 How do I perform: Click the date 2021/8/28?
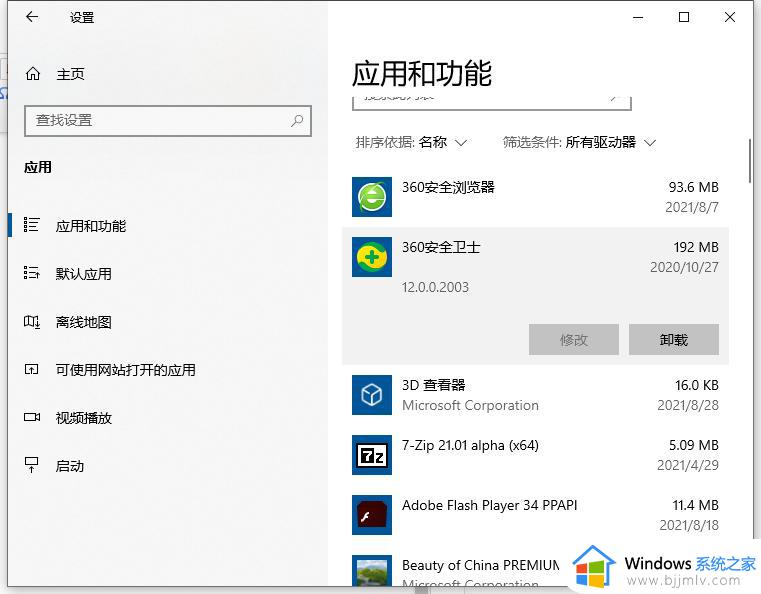pyautogui.click(x=688, y=405)
